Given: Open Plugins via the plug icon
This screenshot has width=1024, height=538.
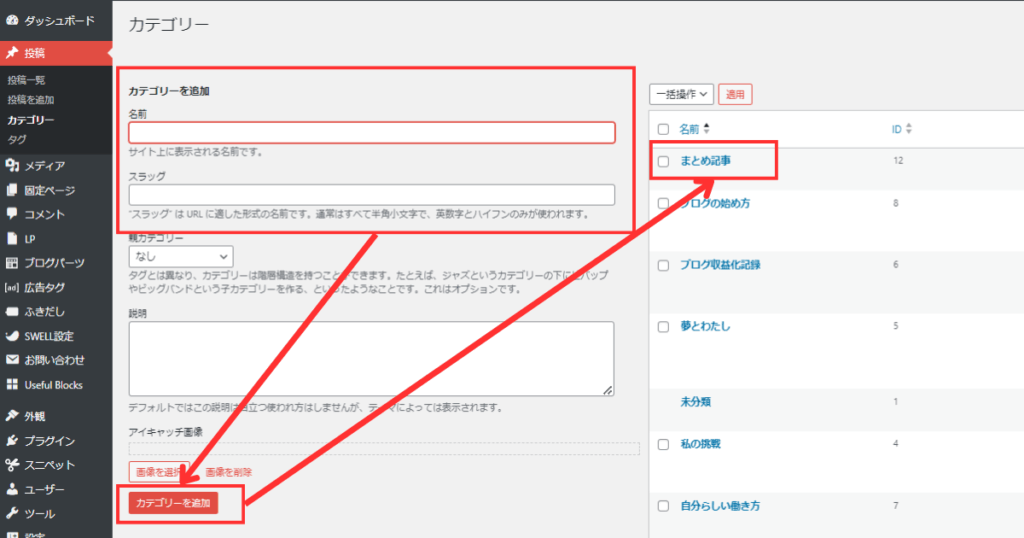Looking at the screenshot, I should point(12,441).
